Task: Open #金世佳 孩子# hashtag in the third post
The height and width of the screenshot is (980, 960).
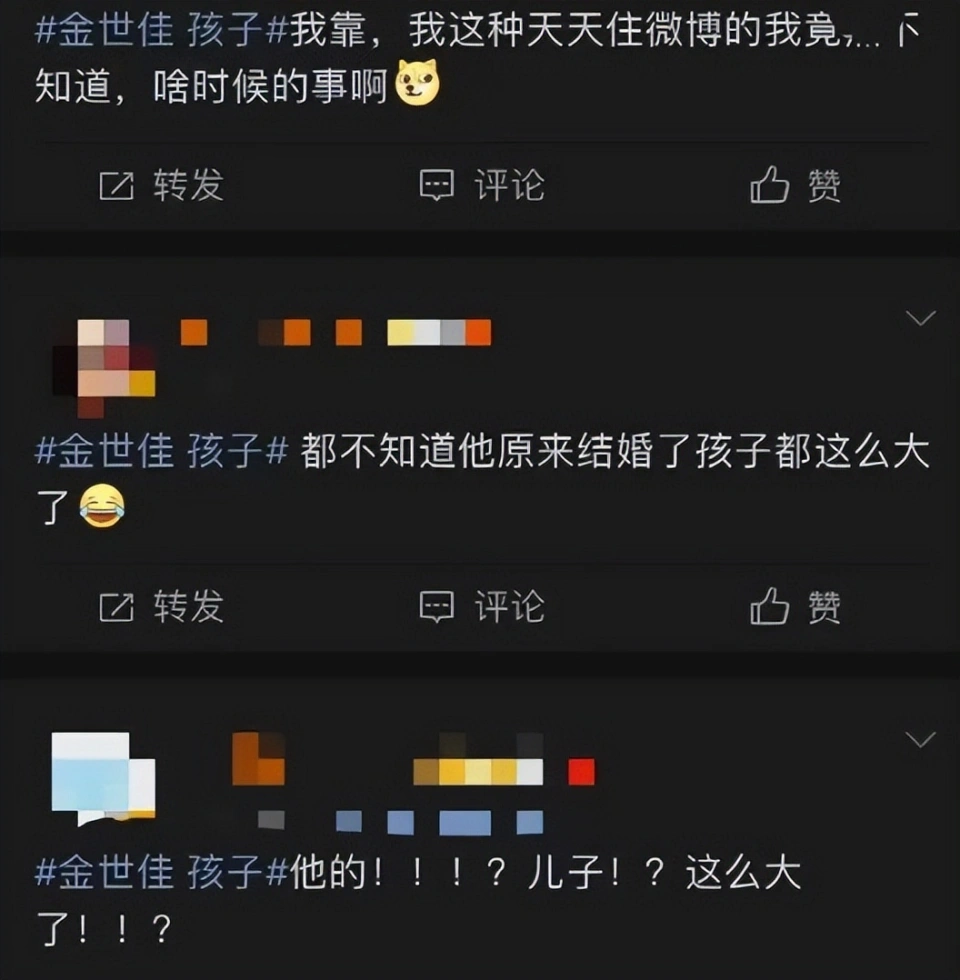Action: 161,872
